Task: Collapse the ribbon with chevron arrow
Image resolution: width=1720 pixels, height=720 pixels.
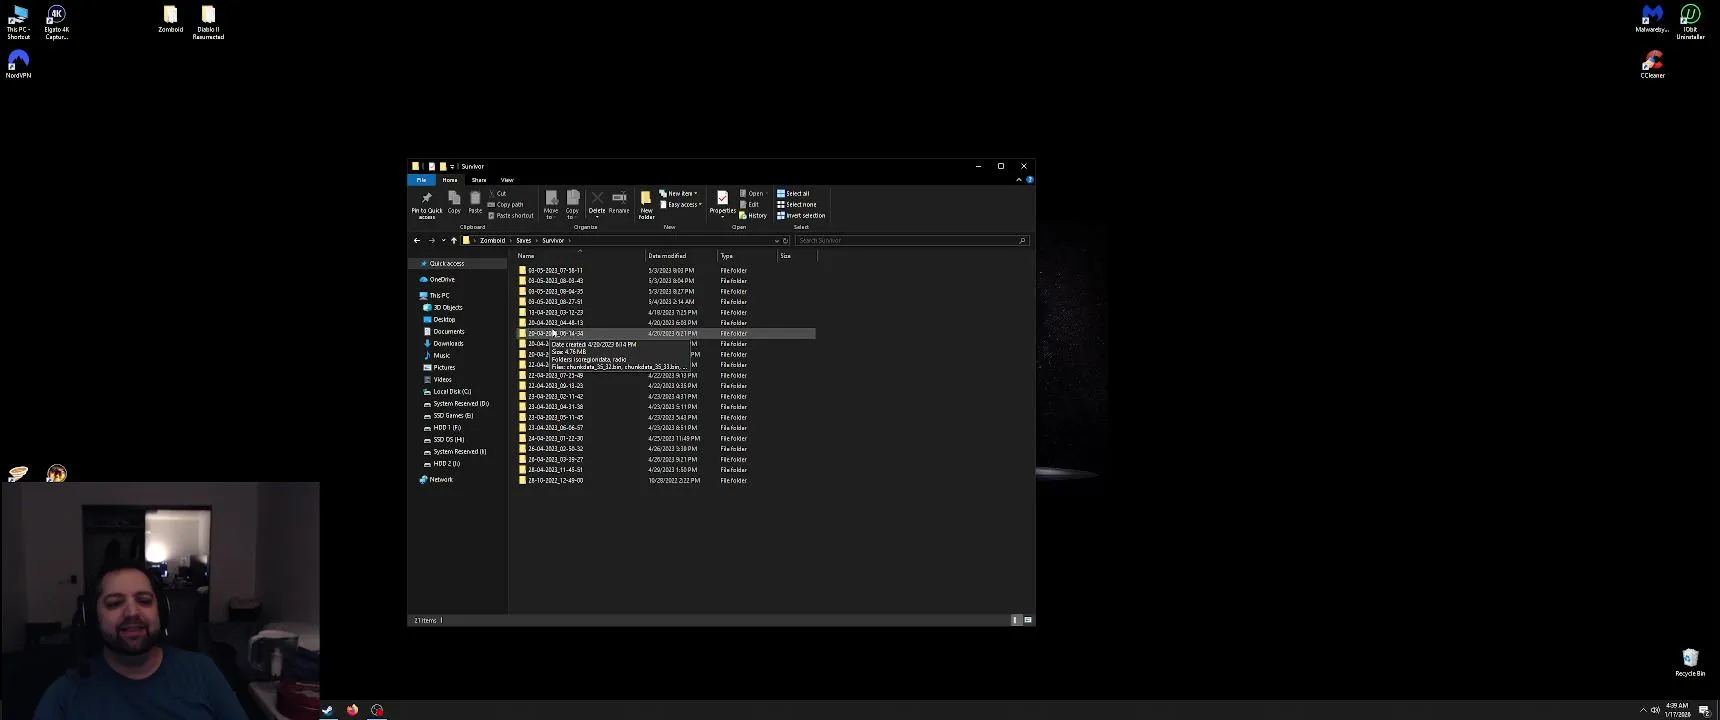Action: [1018, 180]
